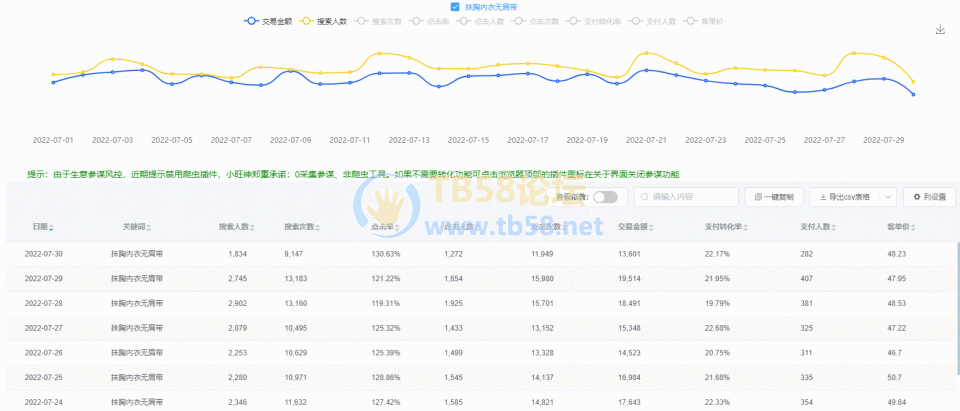Open the 列设置 column settings
The width and height of the screenshot is (960, 411).
(928, 197)
